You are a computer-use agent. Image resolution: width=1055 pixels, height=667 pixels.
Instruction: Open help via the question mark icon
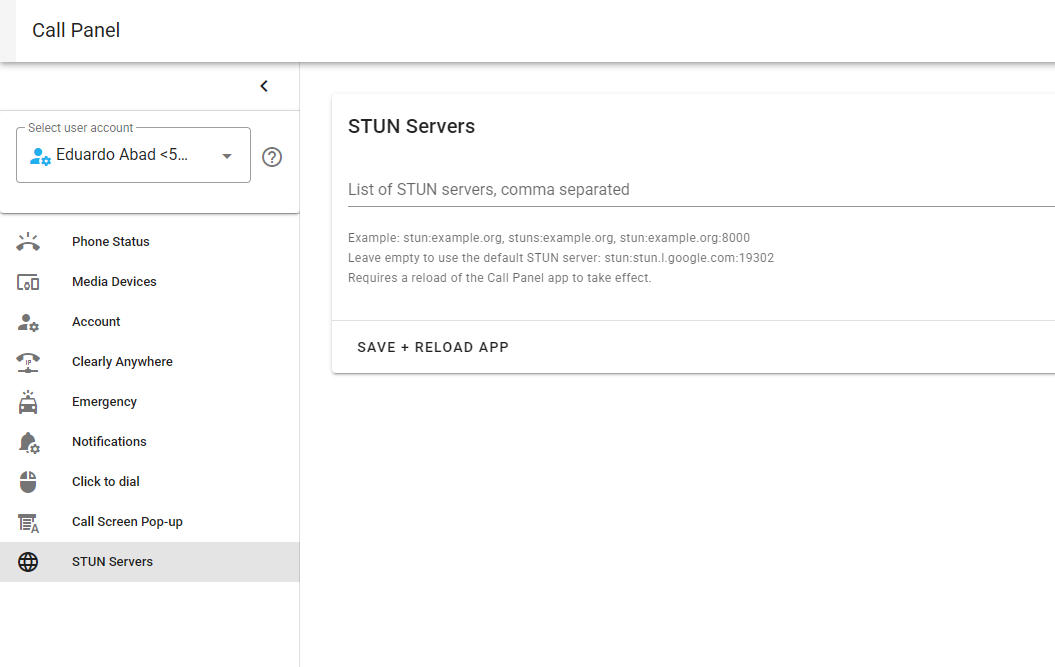click(x=272, y=157)
